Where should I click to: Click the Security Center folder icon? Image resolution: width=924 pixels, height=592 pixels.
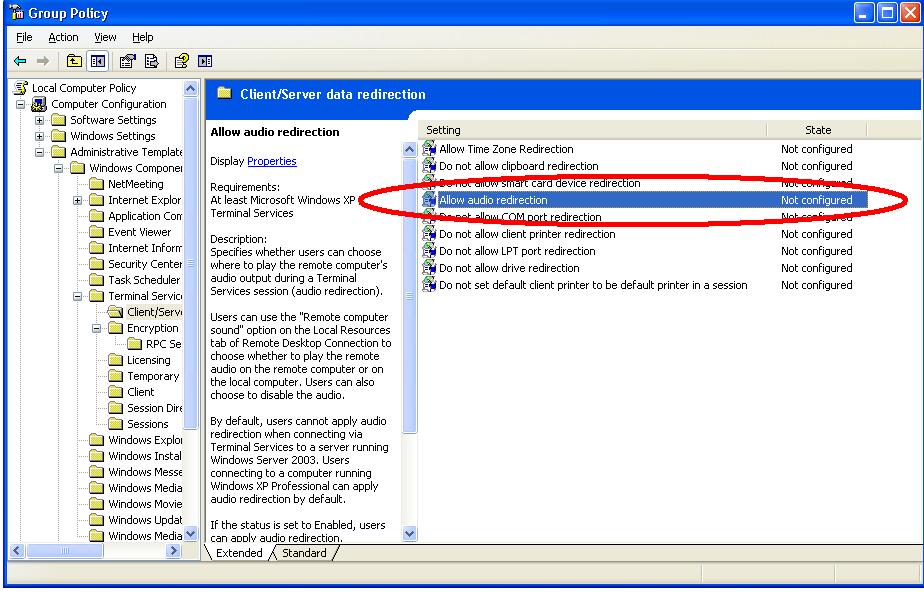click(97, 264)
